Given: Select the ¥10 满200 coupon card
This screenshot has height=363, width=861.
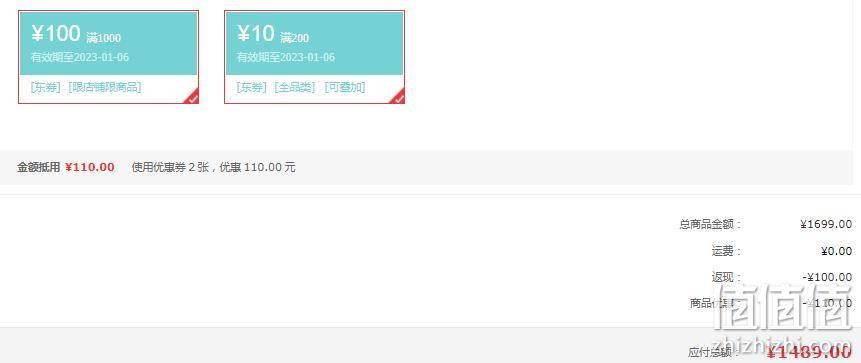Looking at the screenshot, I should coord(315,57).
